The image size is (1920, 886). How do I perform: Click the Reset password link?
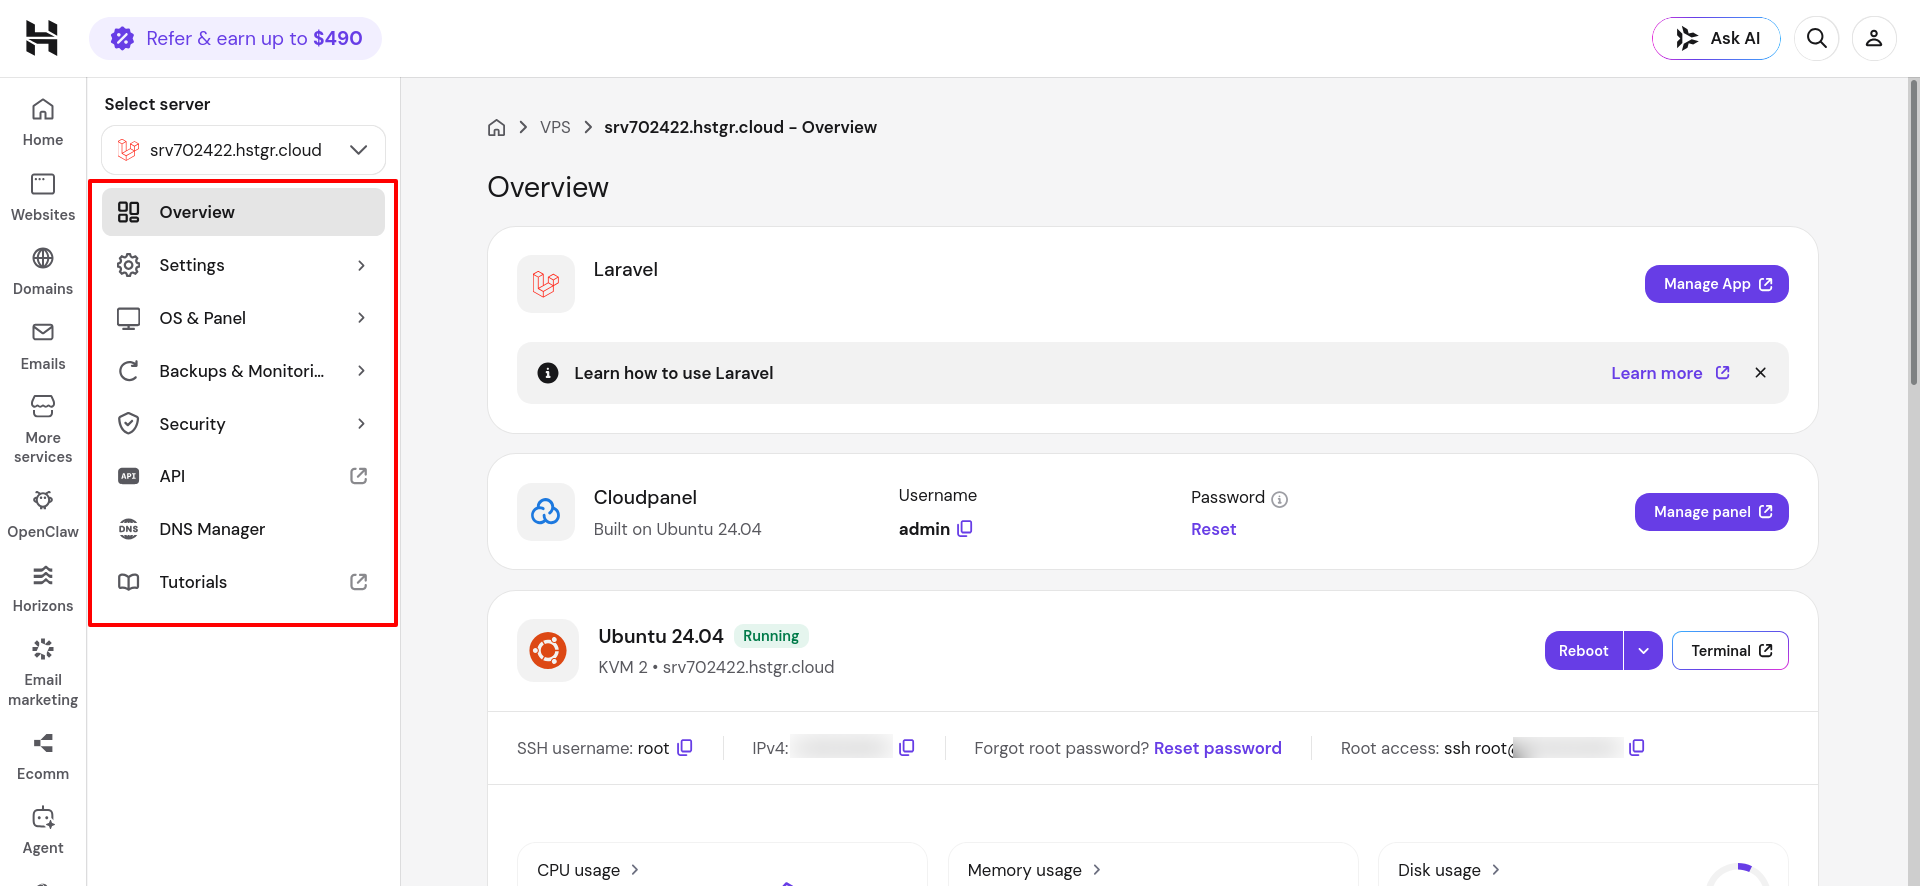point(1217,748)
